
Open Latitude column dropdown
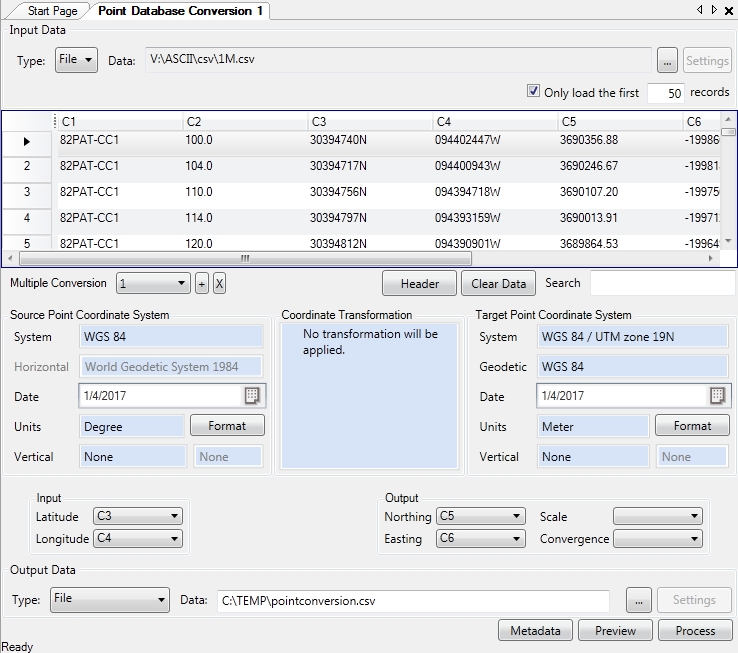coord(137,516)
